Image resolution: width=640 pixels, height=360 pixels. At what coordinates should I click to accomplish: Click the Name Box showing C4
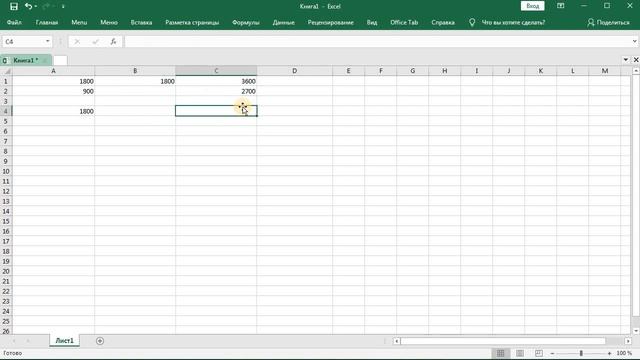tap(23, 42)
